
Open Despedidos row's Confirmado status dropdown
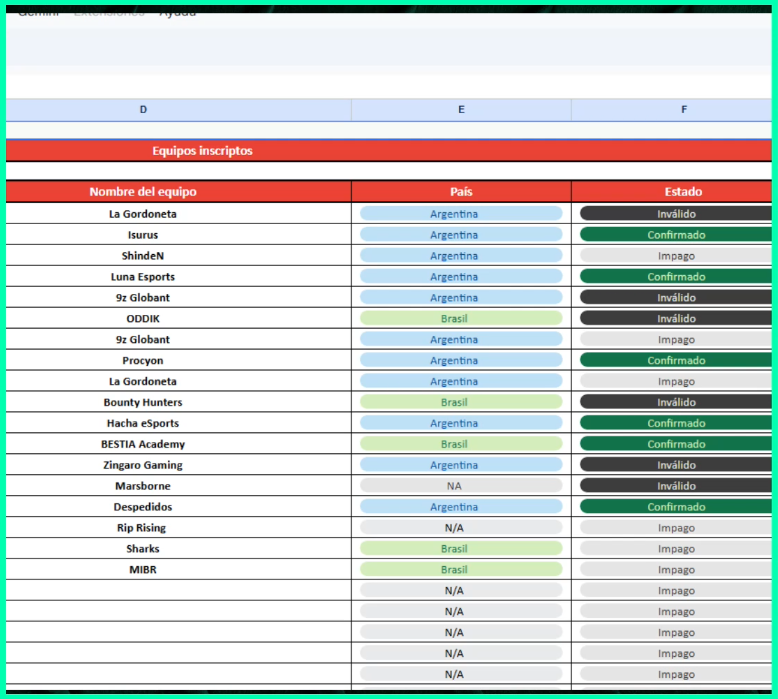[x=676, y=507]
